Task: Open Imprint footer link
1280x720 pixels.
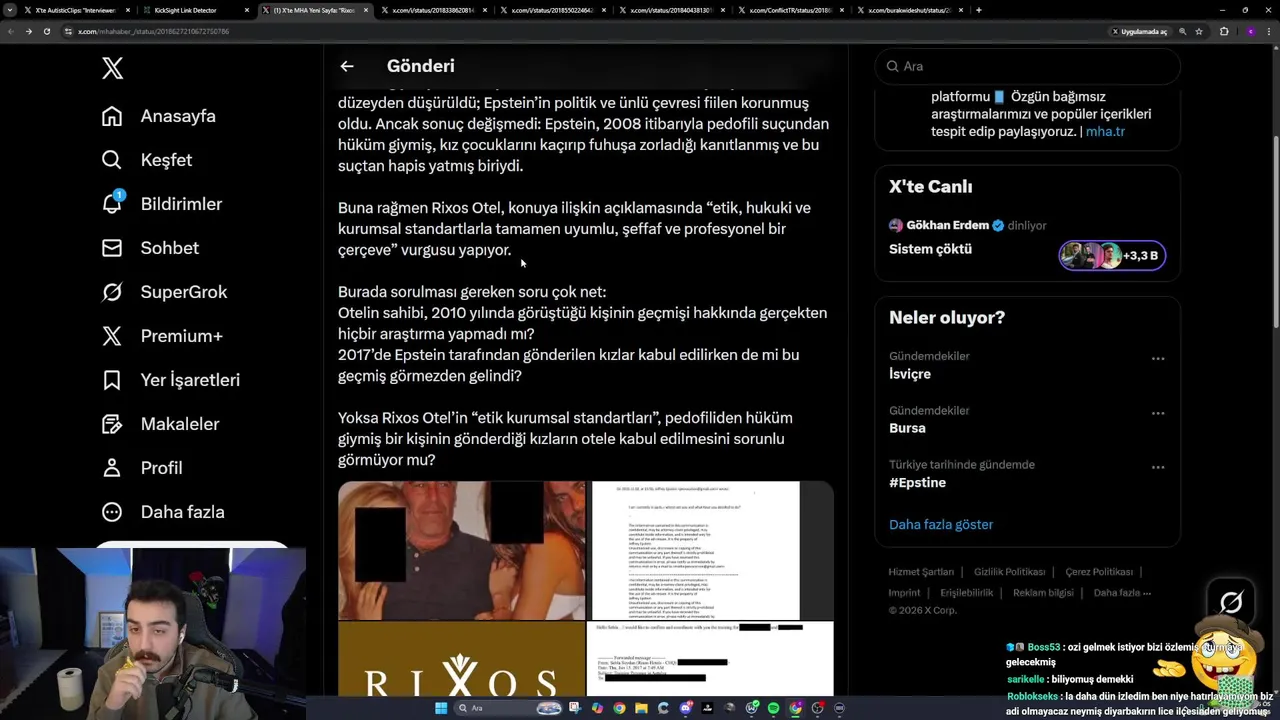Action: tap(904, 592)
